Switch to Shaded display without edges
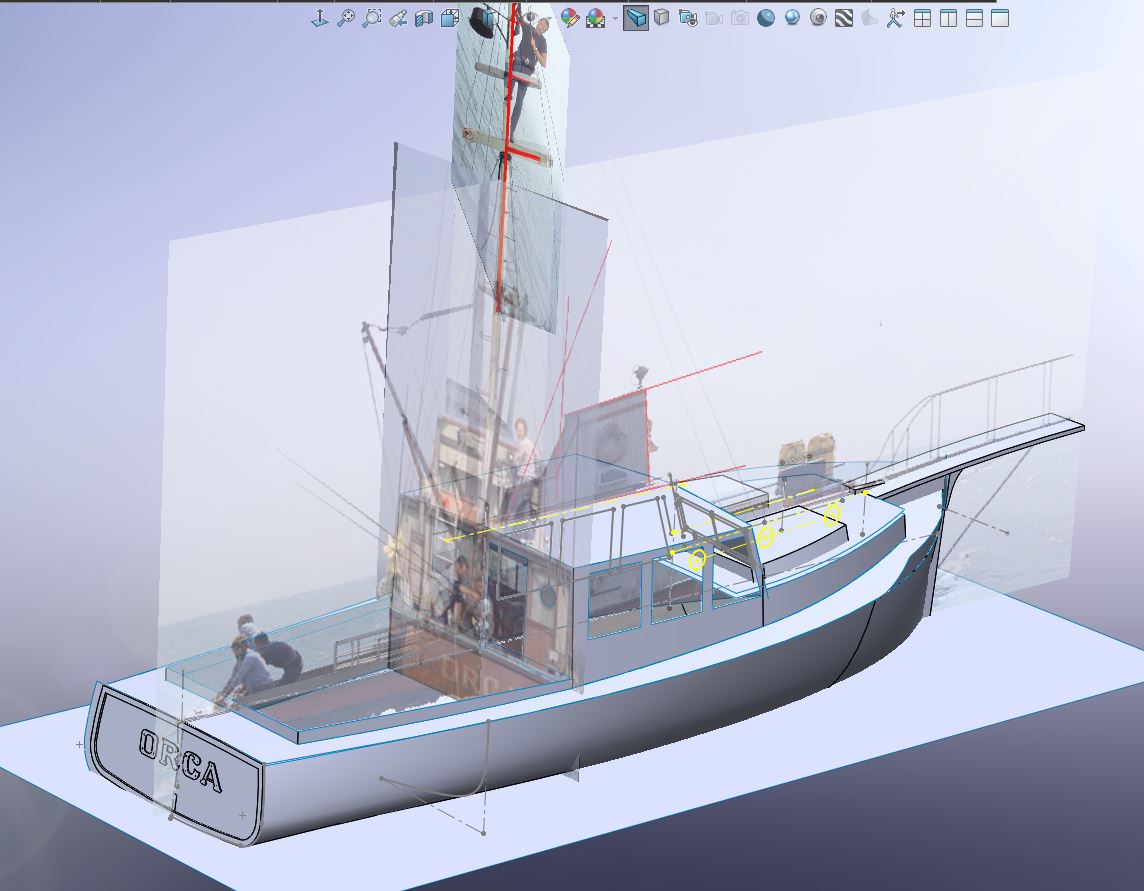 pos(662,18)
